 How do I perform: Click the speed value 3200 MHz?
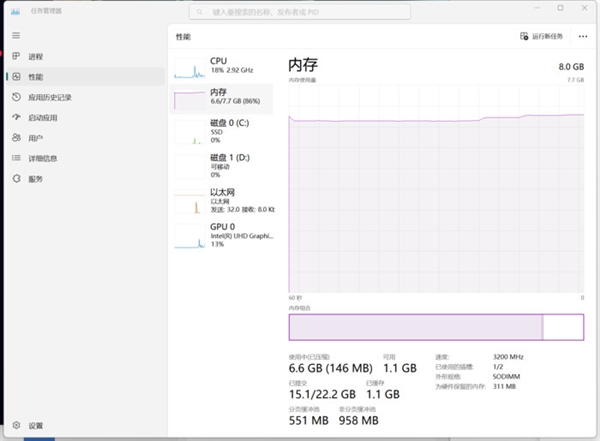[x=508, y=357]
